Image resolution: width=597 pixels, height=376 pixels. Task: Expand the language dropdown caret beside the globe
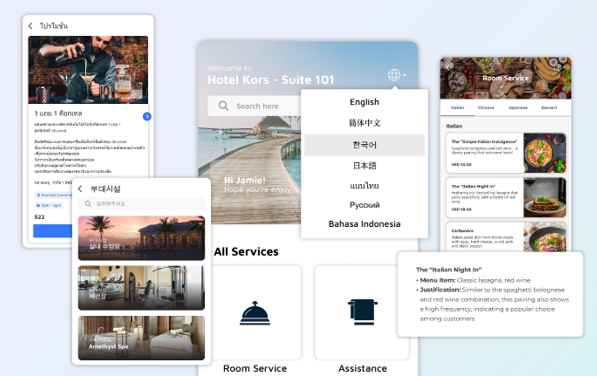pos(404,75)
